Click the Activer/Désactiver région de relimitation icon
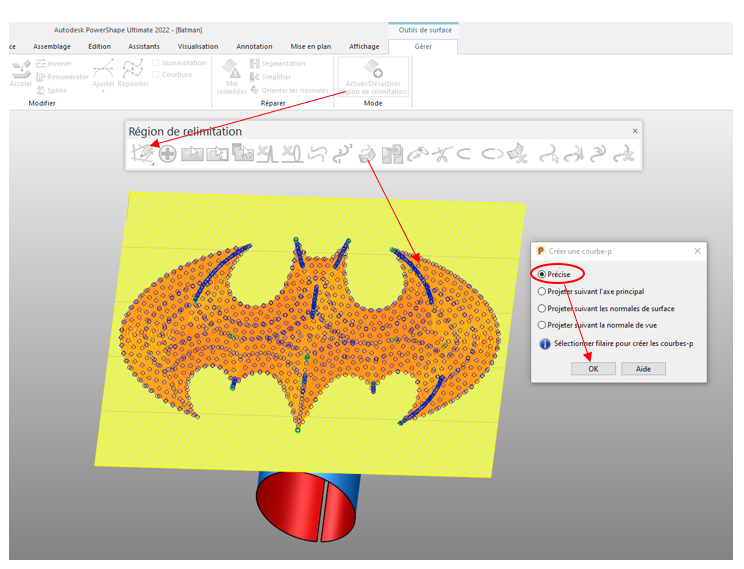Screen dimensions: 744x569 374,70
